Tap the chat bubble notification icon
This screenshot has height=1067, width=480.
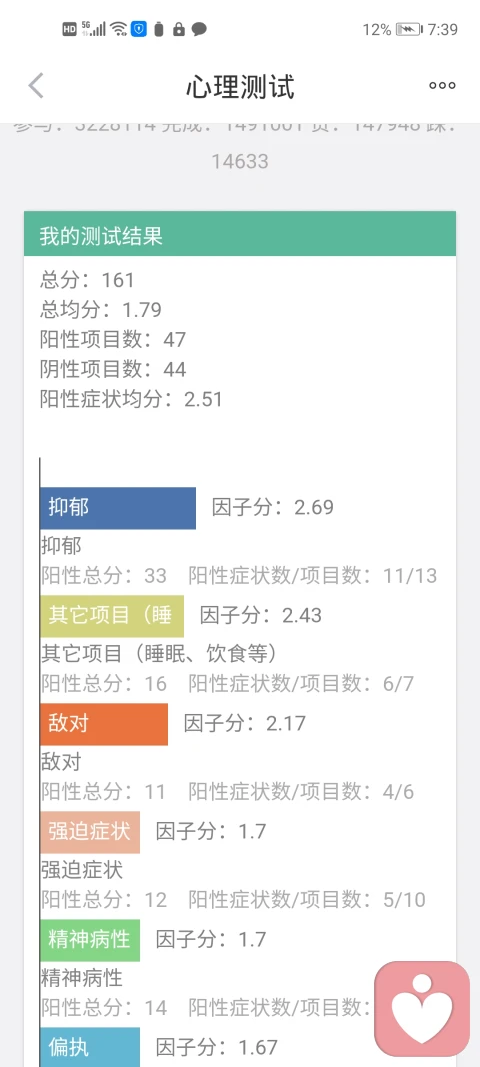click(199, 29)
